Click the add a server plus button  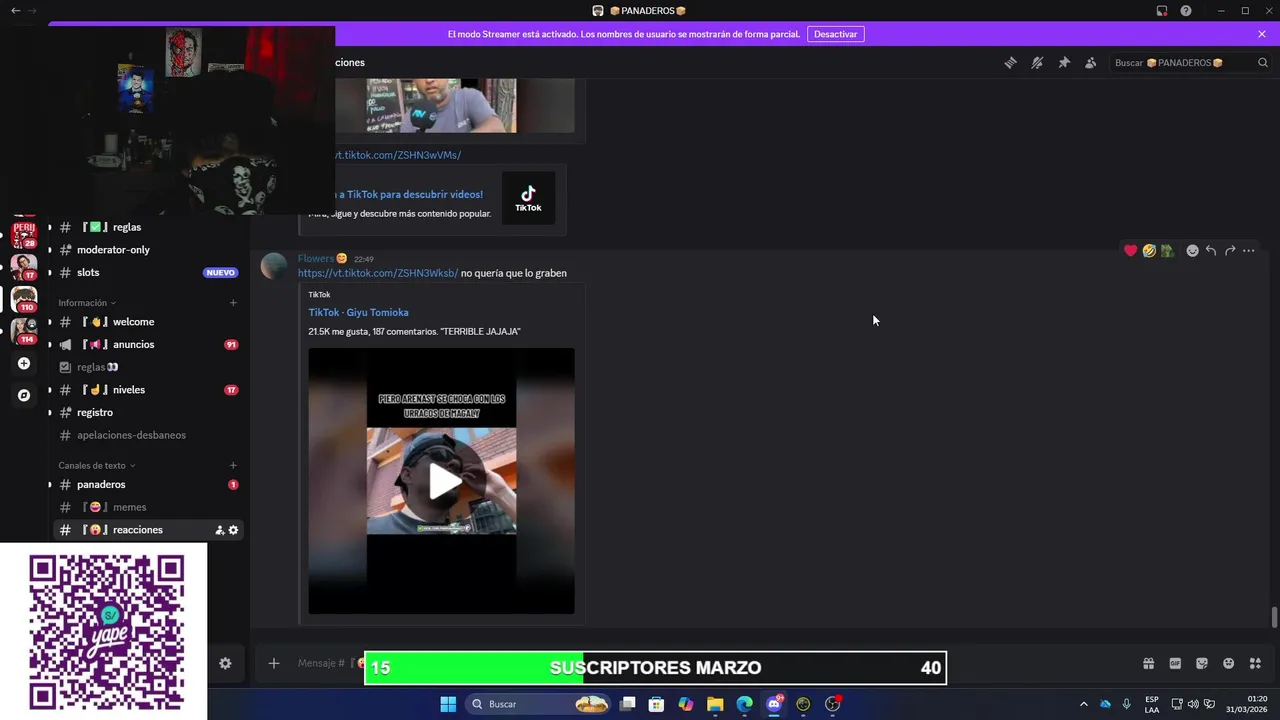click(24, 364)
